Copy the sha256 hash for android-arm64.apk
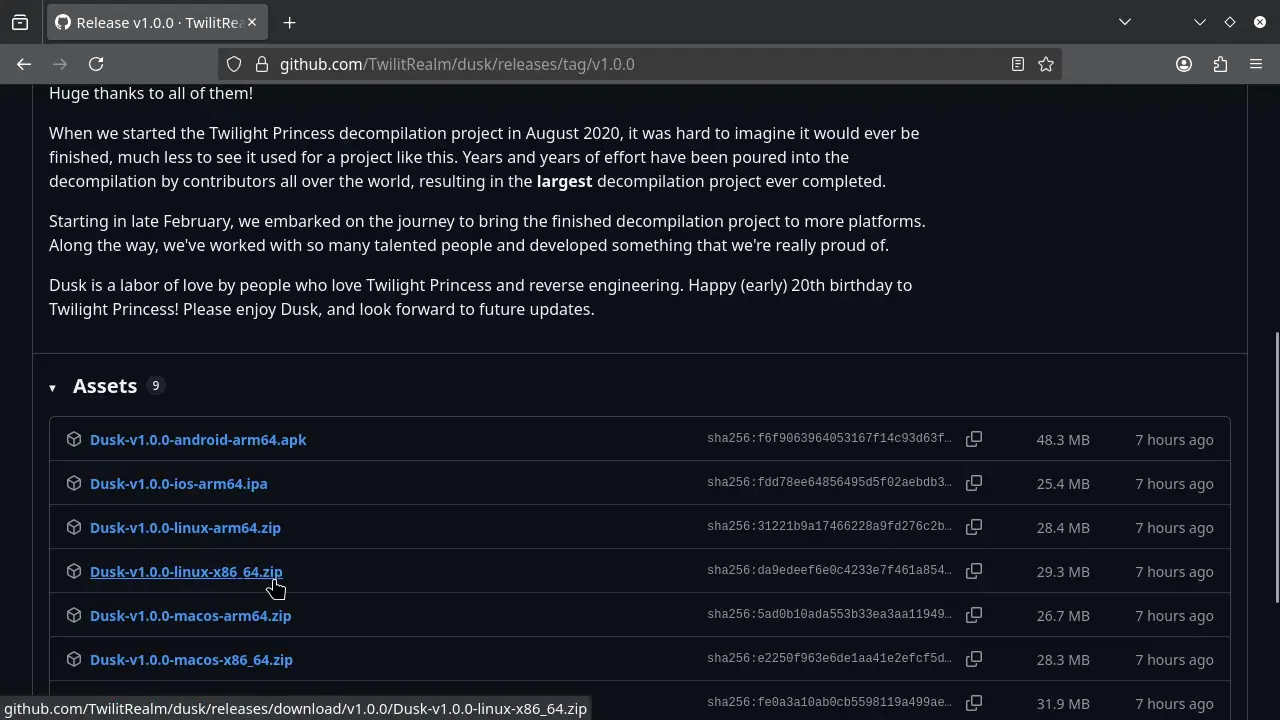Screen dimensions: 1280x720 (974, 439)
